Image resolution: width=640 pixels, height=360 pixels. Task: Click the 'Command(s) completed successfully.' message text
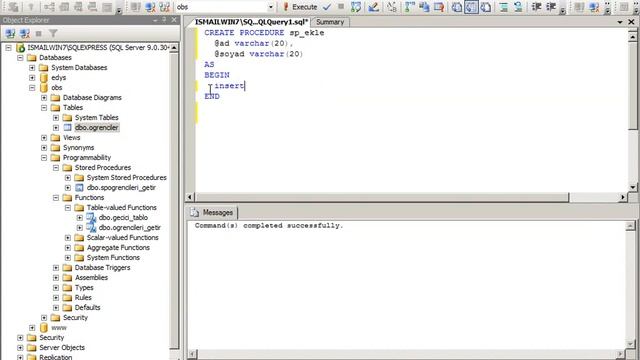coord(269,225)
